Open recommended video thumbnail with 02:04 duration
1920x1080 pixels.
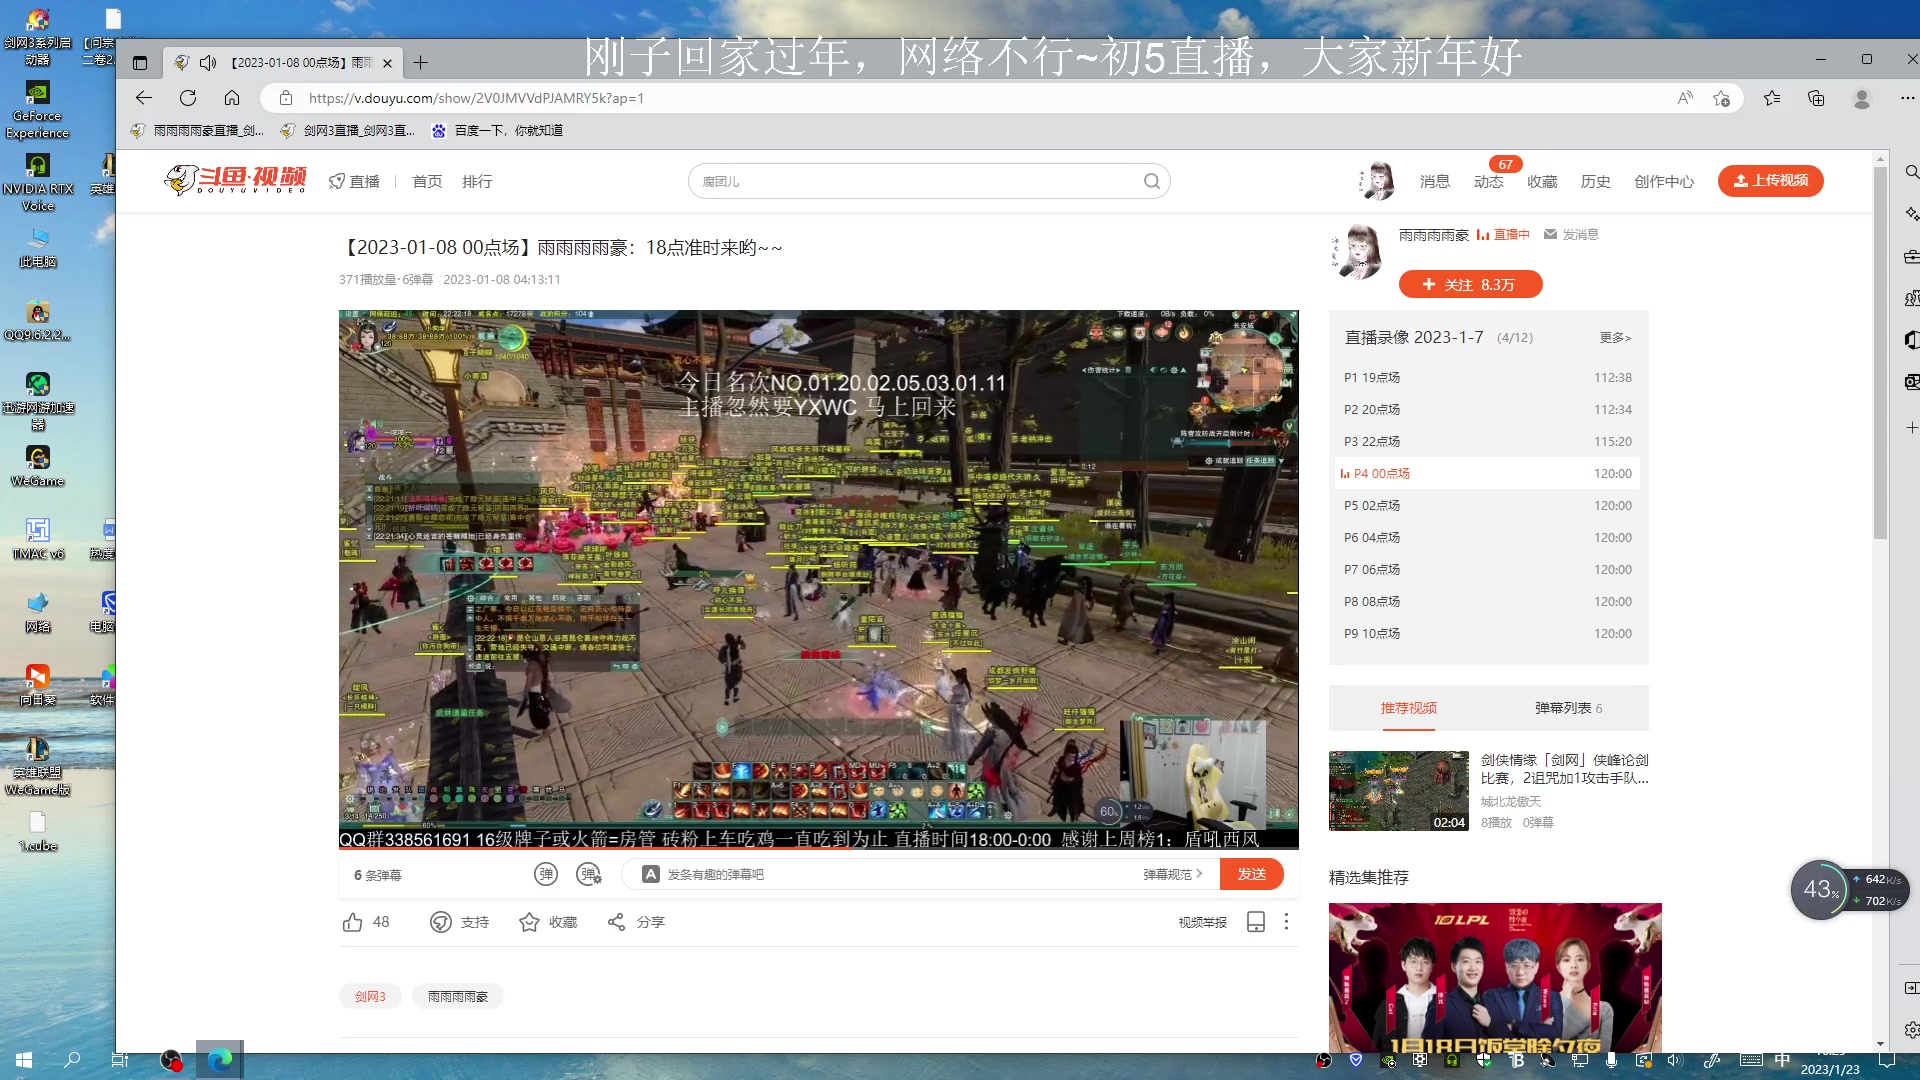[x=1398, y=791]
